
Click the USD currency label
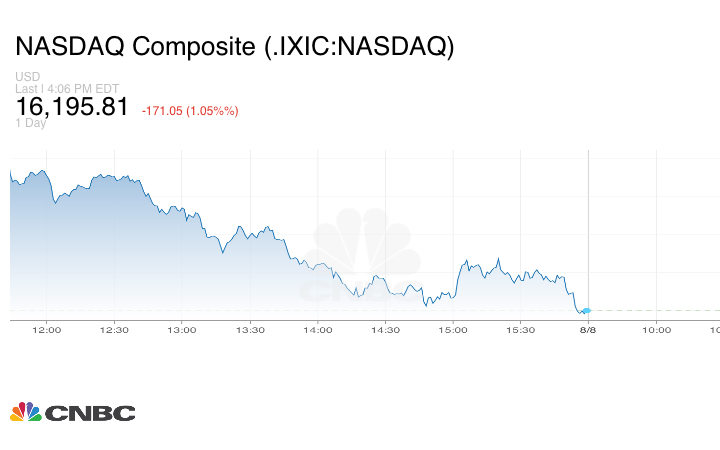point(27,77)
